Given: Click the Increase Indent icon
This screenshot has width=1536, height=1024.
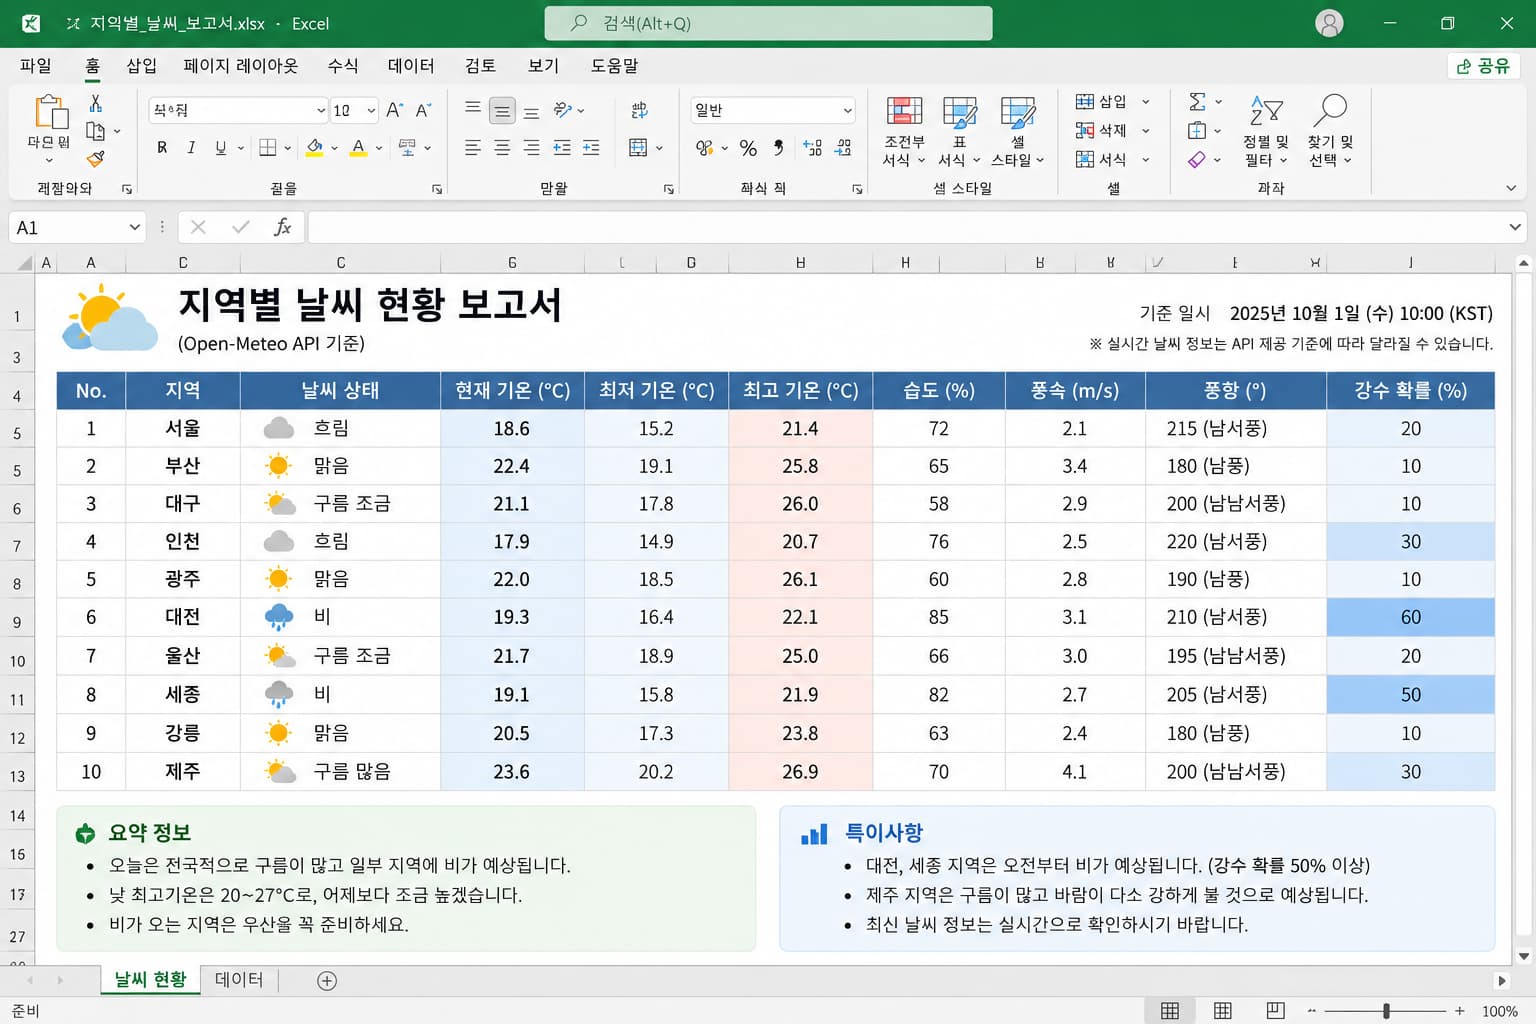Looking at the screenshot, I should point(591,148).
